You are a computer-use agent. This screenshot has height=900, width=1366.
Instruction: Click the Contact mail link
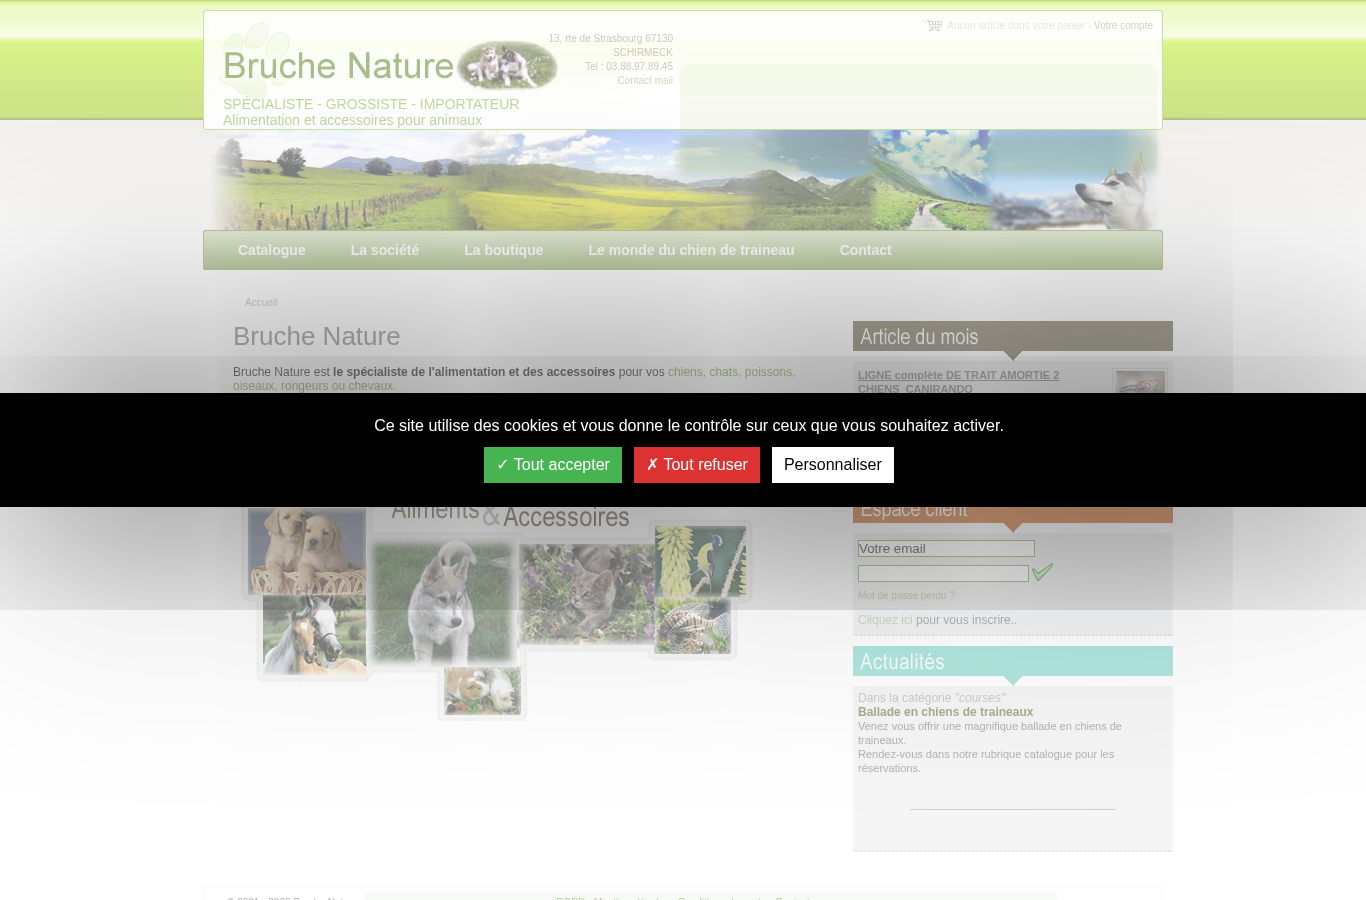click(x=645, y=81)
